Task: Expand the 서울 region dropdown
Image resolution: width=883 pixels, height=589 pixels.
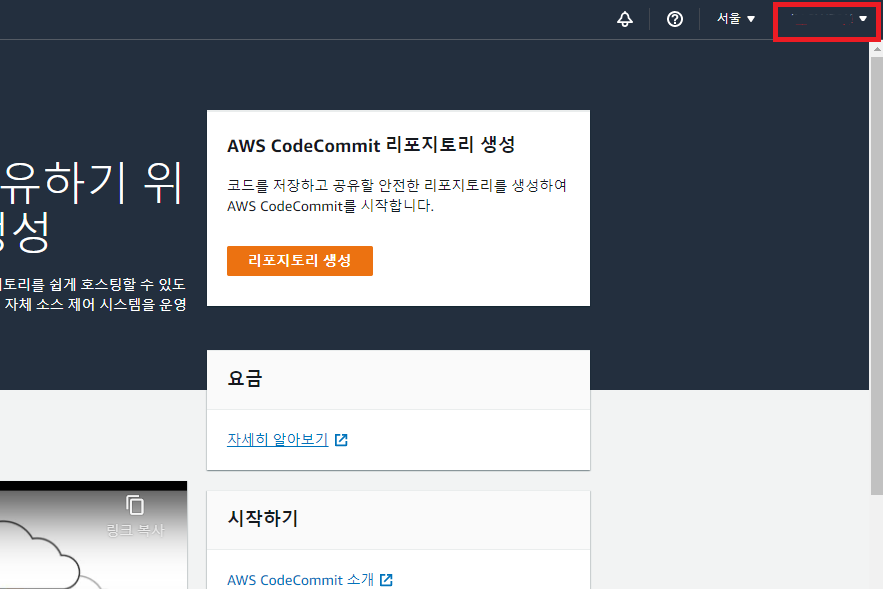Action: pos(735,19)
